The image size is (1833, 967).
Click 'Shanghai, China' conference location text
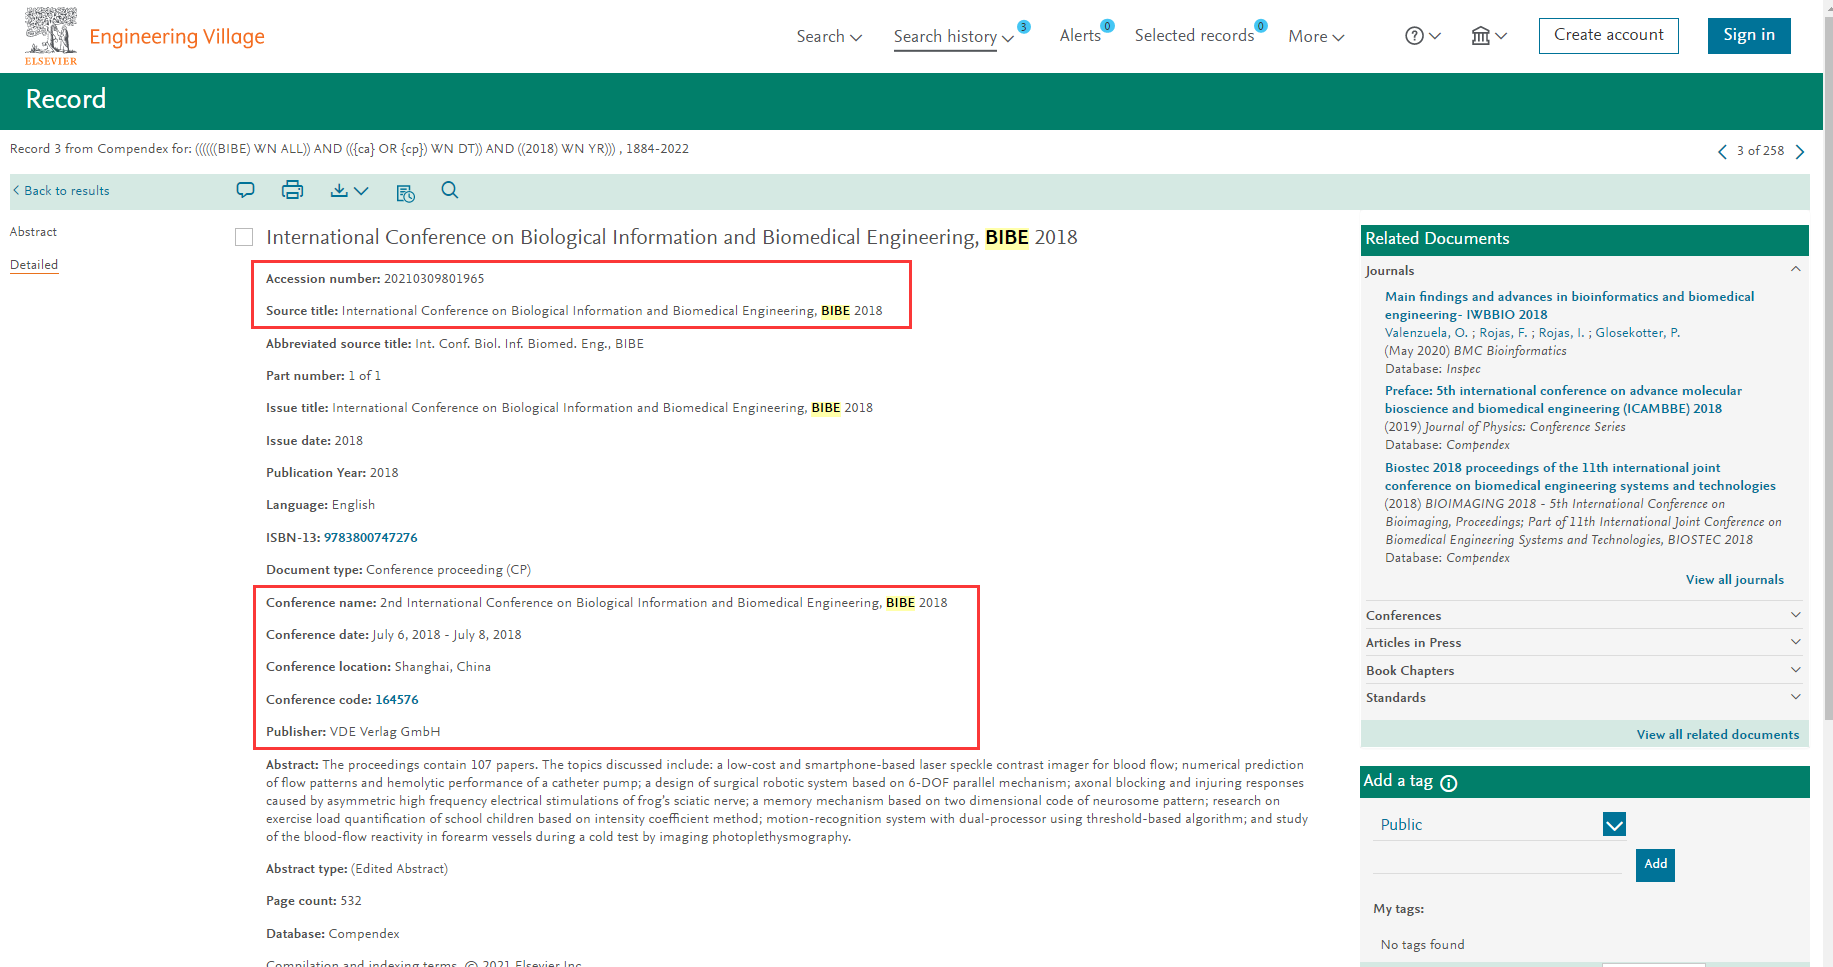click(x=443, y=667)
